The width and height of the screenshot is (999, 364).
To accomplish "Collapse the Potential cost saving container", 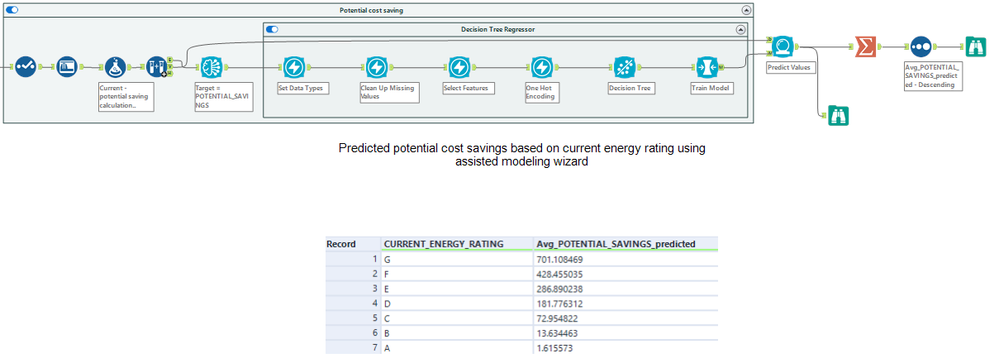I will click(x=746, y=10).
